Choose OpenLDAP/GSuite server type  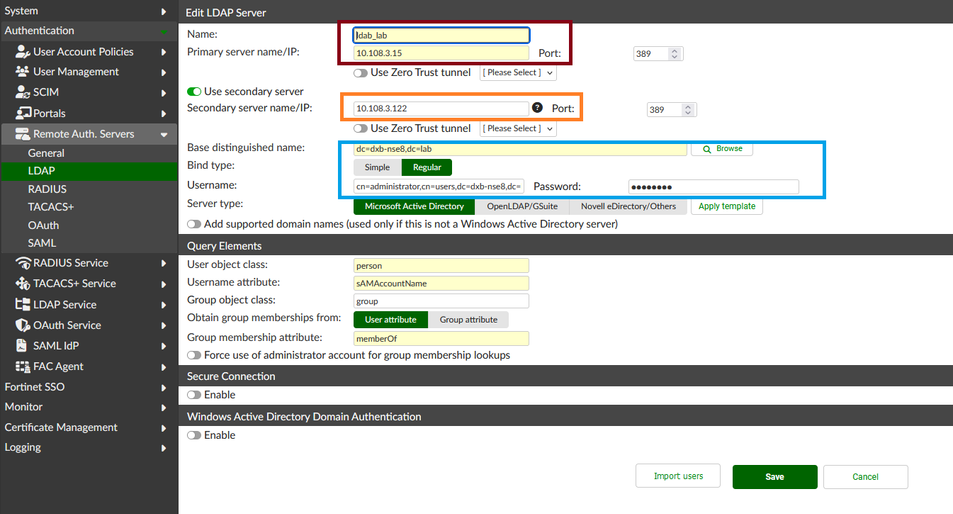[522, 207]
